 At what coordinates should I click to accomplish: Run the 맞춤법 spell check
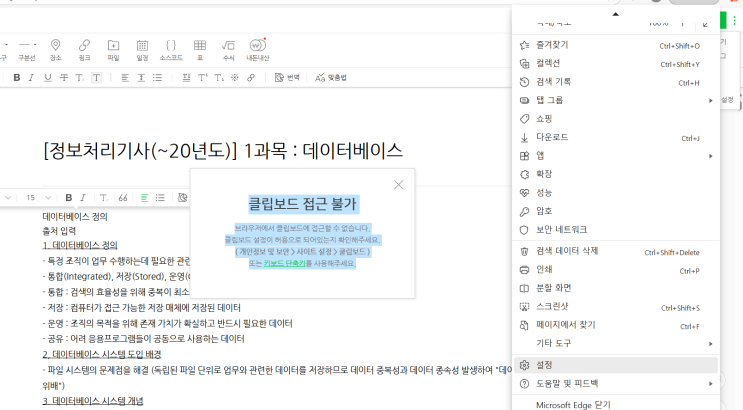pos(331,78)
